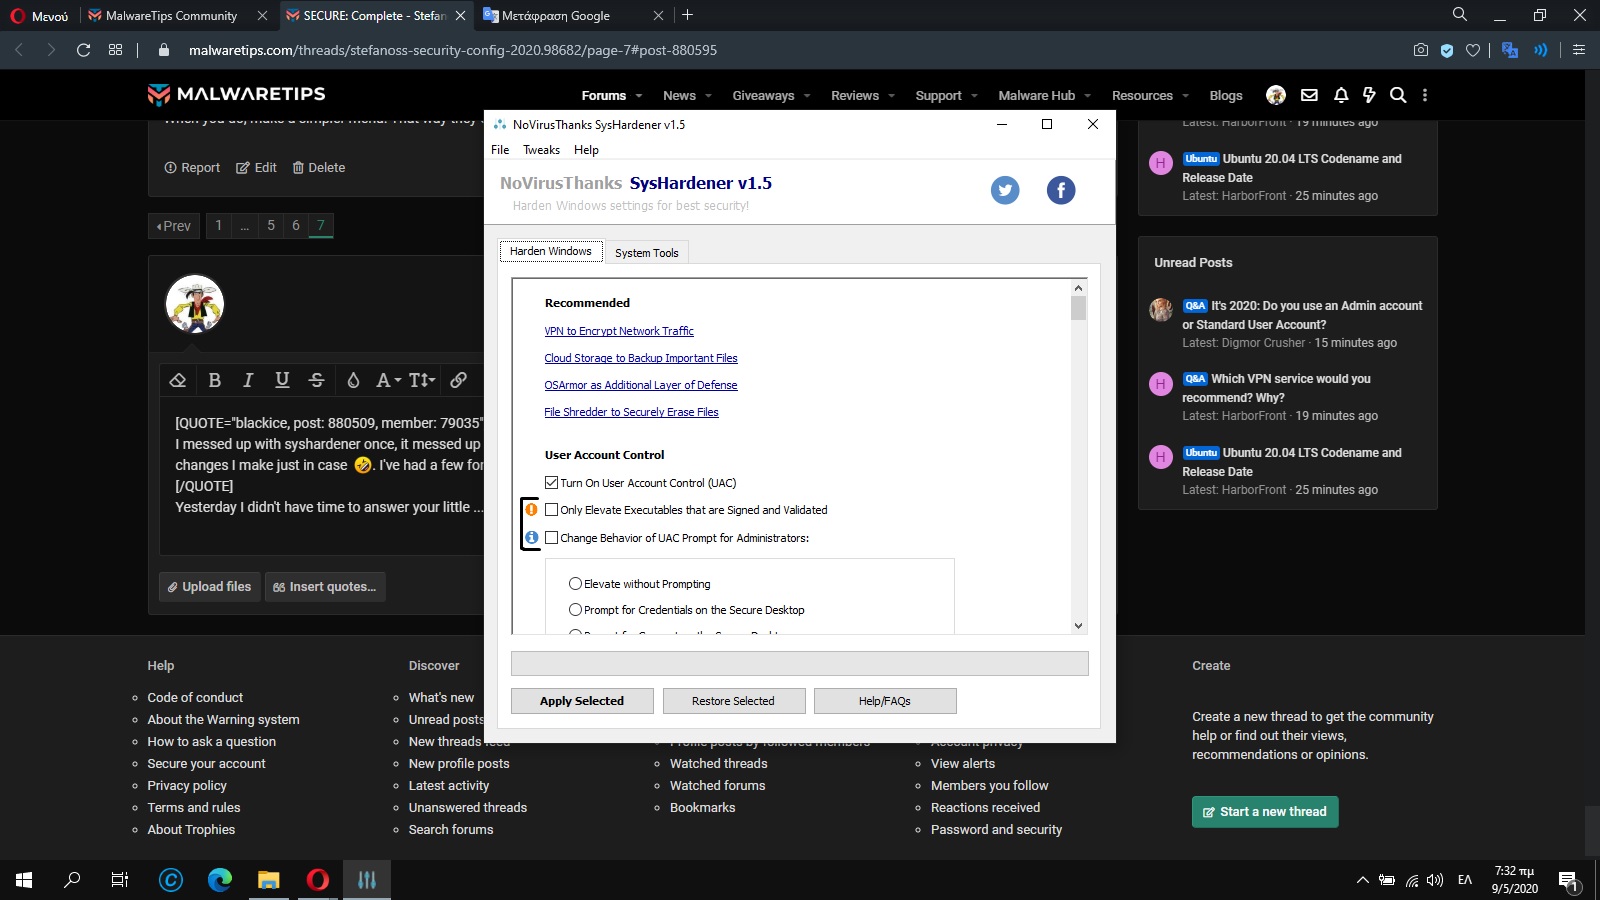Screen dimensions: 1600x900
Task: Open the forum inbox envelope icon
Action: [x=1309, y=95]
